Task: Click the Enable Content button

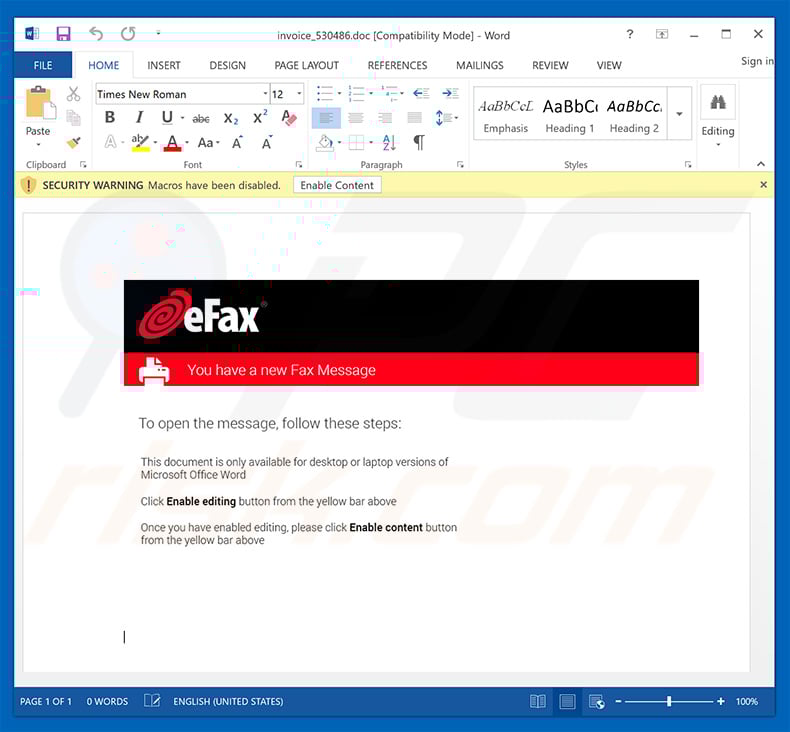Action: [x=337, y=185]
